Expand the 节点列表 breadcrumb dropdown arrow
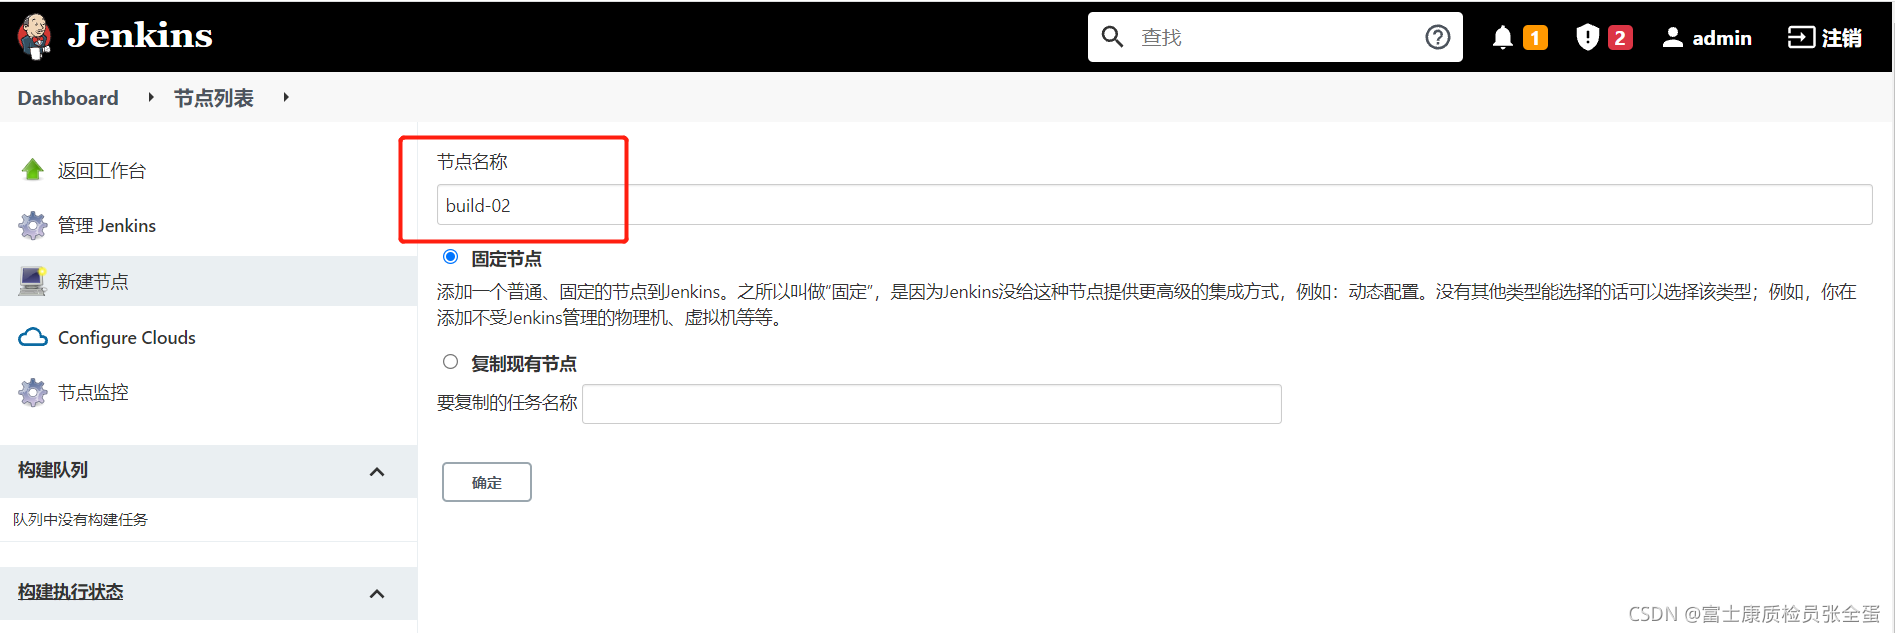The image size is (1895, 633). point(286,98)
